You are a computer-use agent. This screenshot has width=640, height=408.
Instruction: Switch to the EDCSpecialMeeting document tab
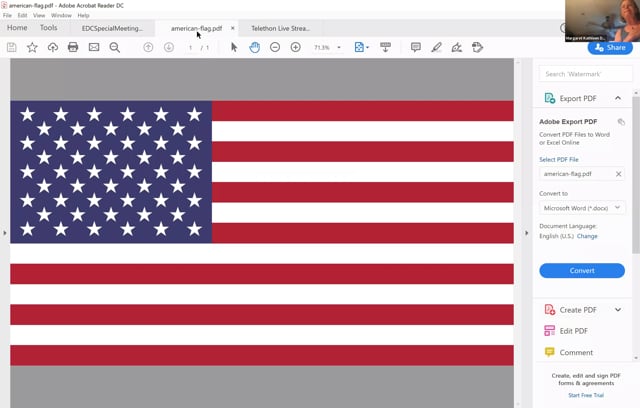[x=112, y=28]
